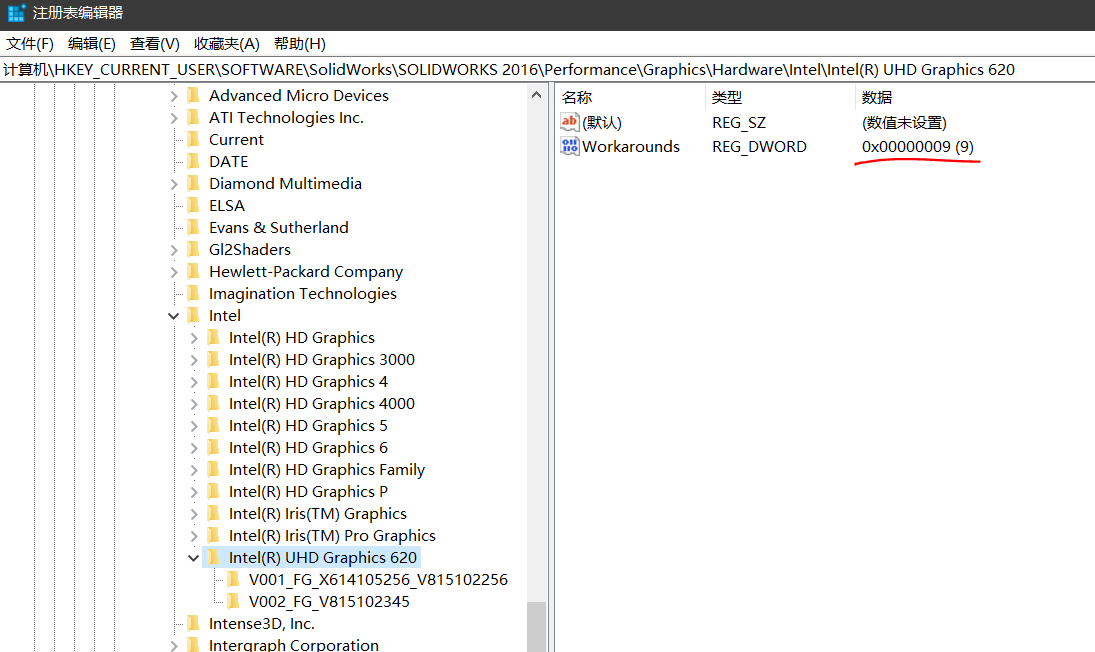
Task: Open the 文件(F) menu
Action: click(x=30, y=44)
